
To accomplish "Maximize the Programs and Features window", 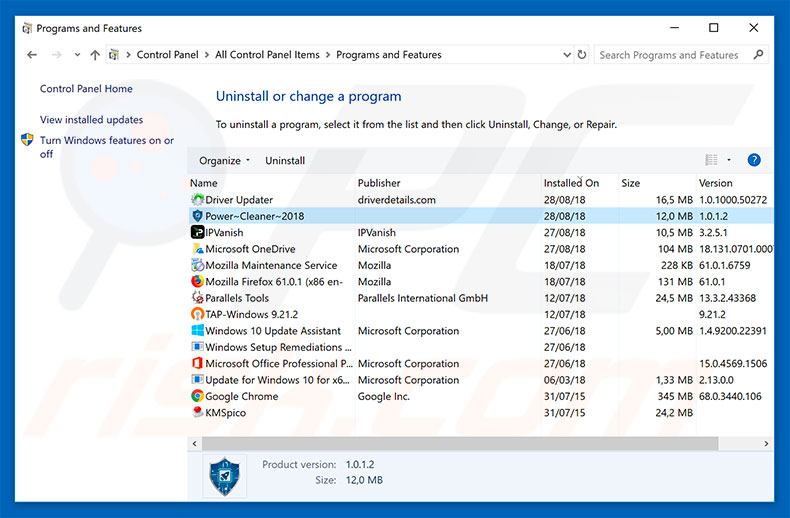I will coord(713,28).
